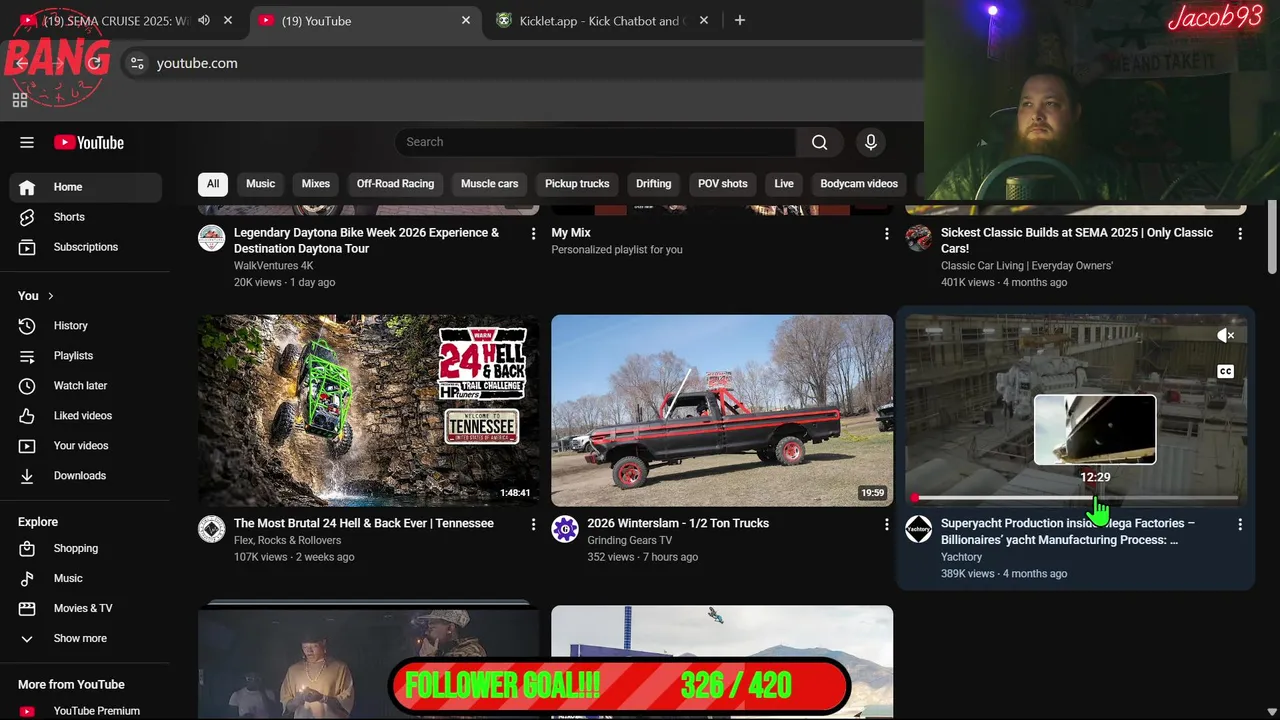The width and height of the screenshot is (1280, 720).
Task: Close the Kicklet.app browser tab
Action: (x=704, y=21)
